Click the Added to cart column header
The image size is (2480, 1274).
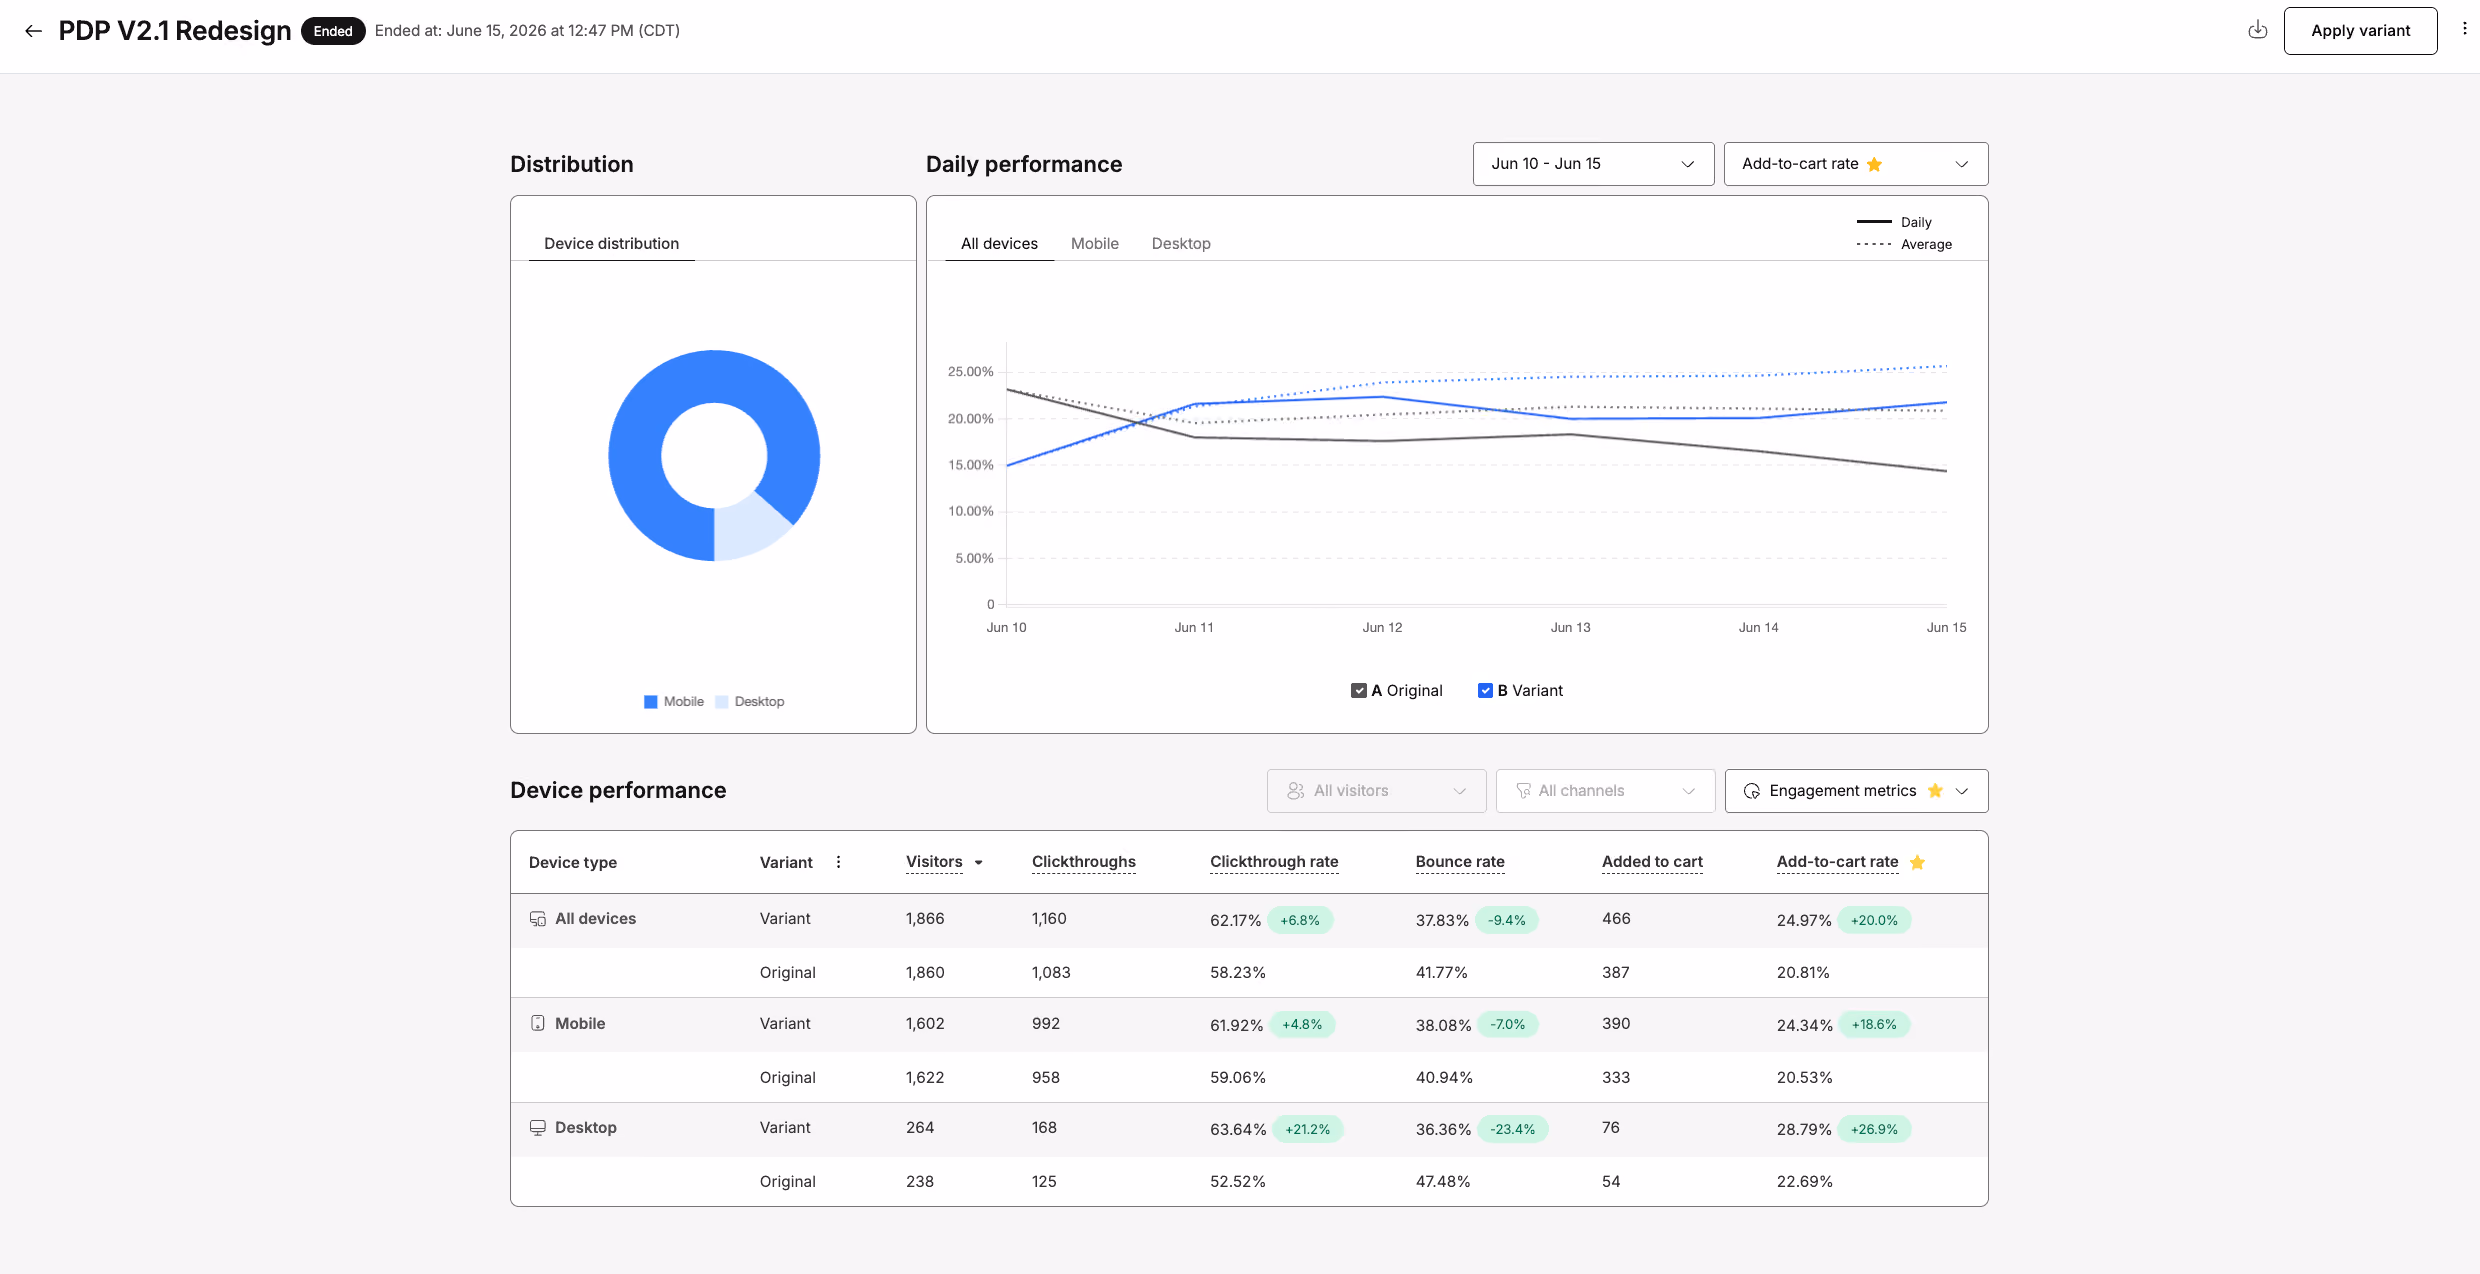point(1652,862)
